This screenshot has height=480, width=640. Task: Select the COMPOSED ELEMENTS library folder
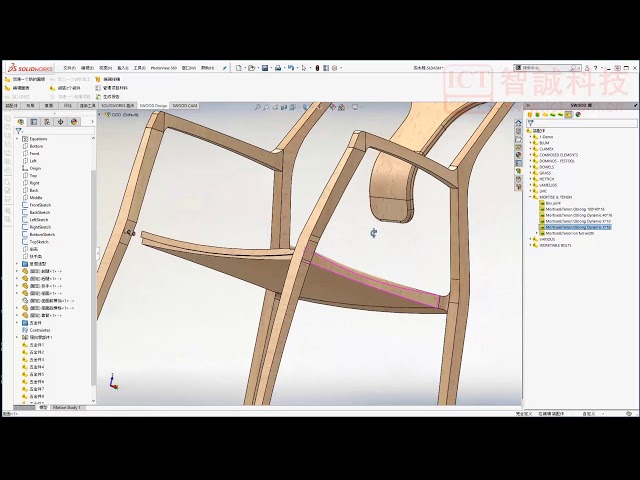[556, 155]
